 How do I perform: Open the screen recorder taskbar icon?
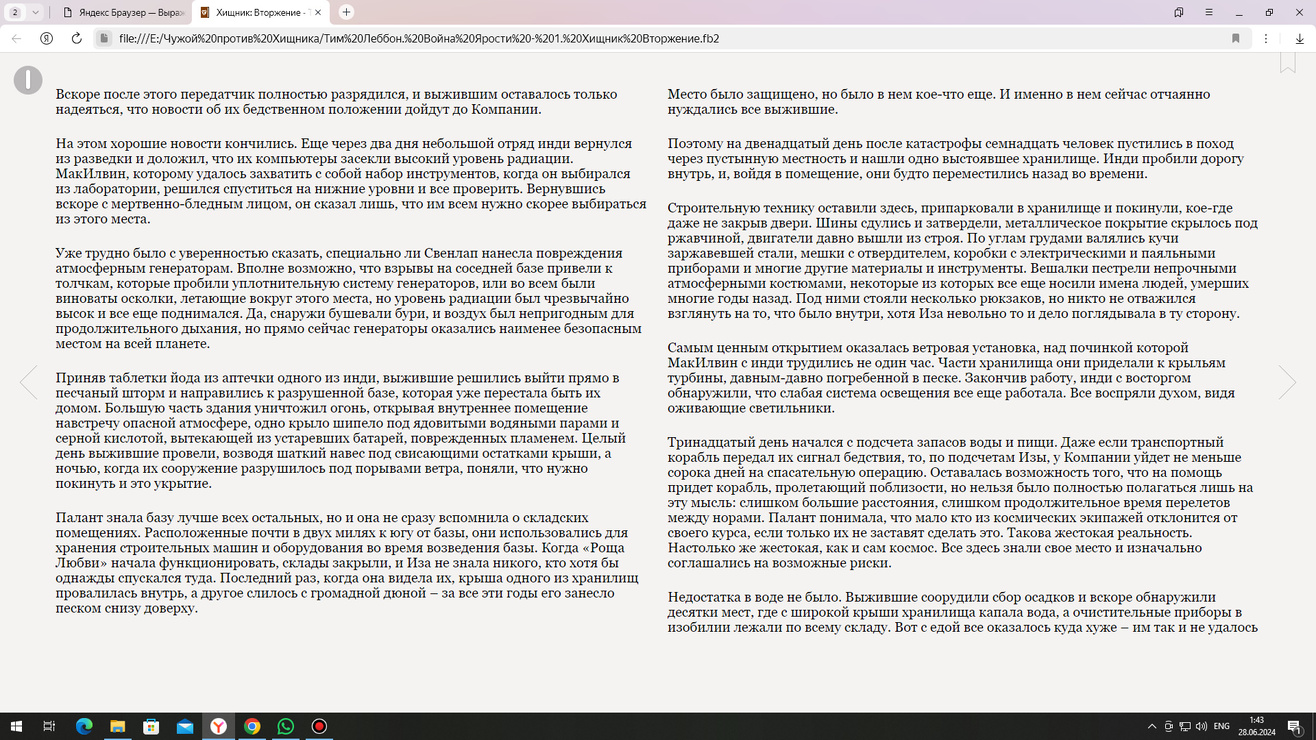coord(319,727)
